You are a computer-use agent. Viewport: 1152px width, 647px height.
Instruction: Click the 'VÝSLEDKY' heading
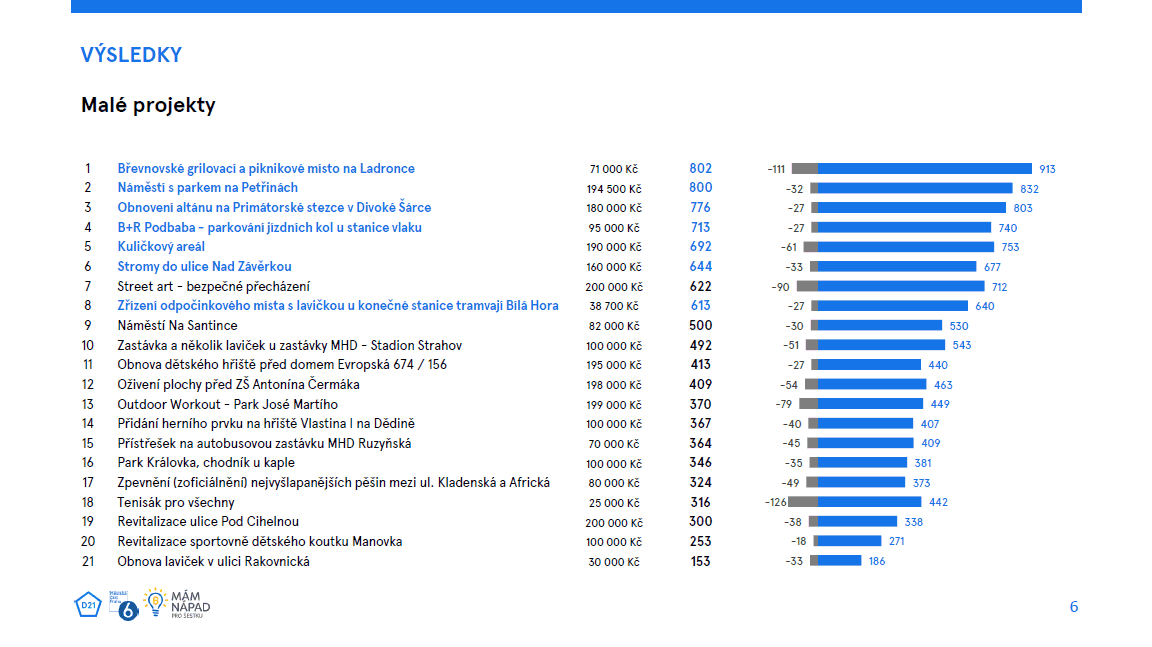pos(131,55)
